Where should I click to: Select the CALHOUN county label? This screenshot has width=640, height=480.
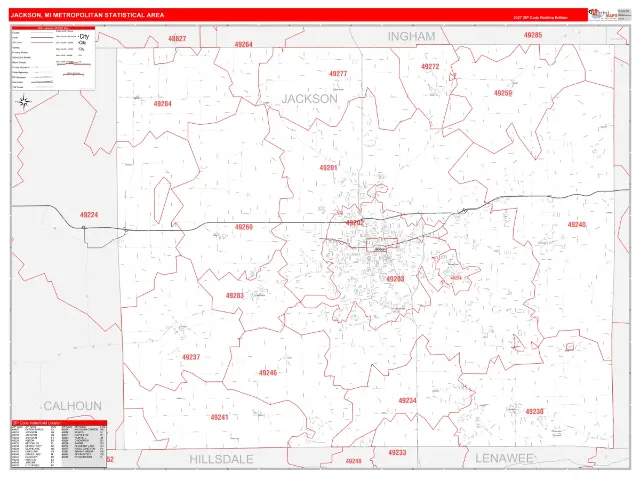(x=73, y=406)
